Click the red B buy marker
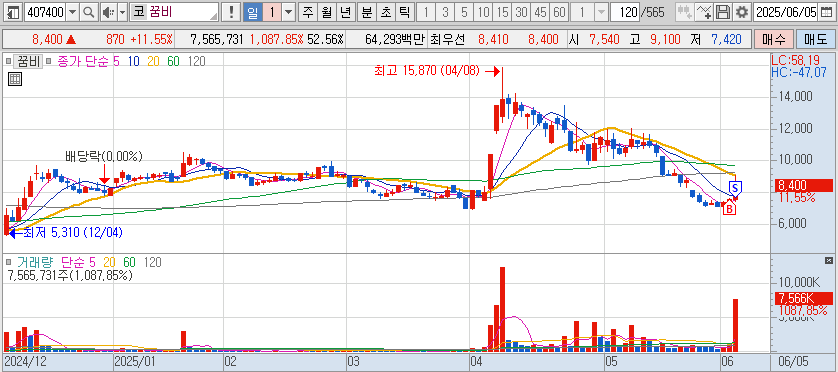This screenshot has height=372, width=838. 729,209
